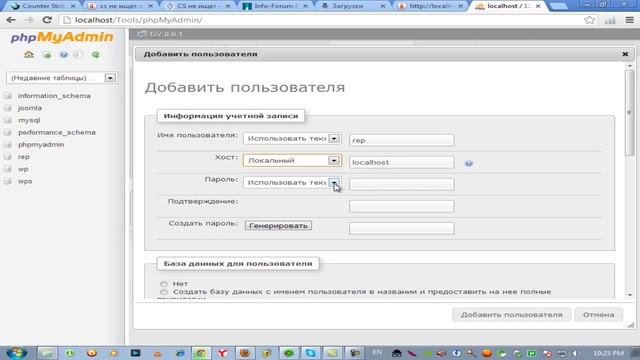
Task: Click the username field containing rep
Action: click(402, 140)
